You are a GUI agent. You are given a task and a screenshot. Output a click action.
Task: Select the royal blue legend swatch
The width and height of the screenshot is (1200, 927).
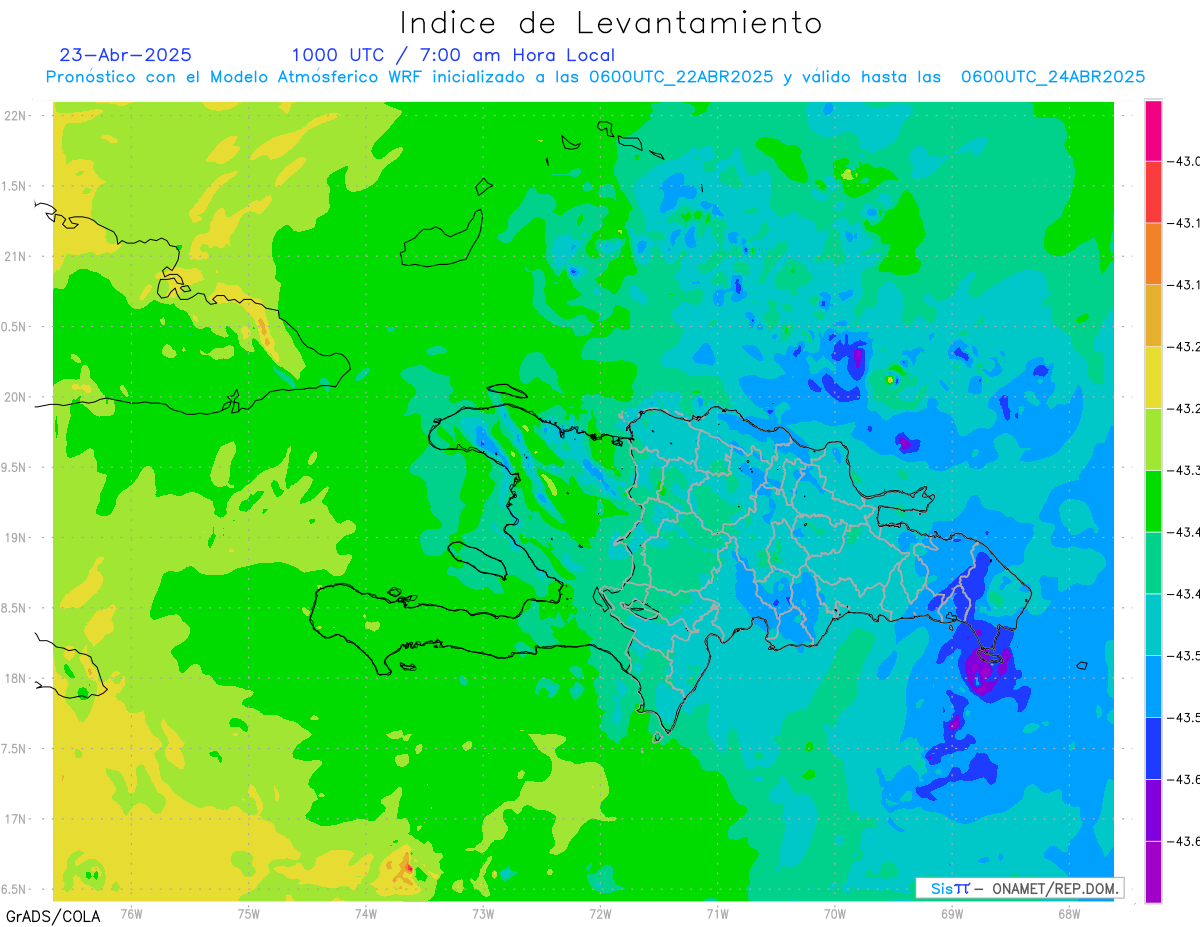coord(1153,747)
